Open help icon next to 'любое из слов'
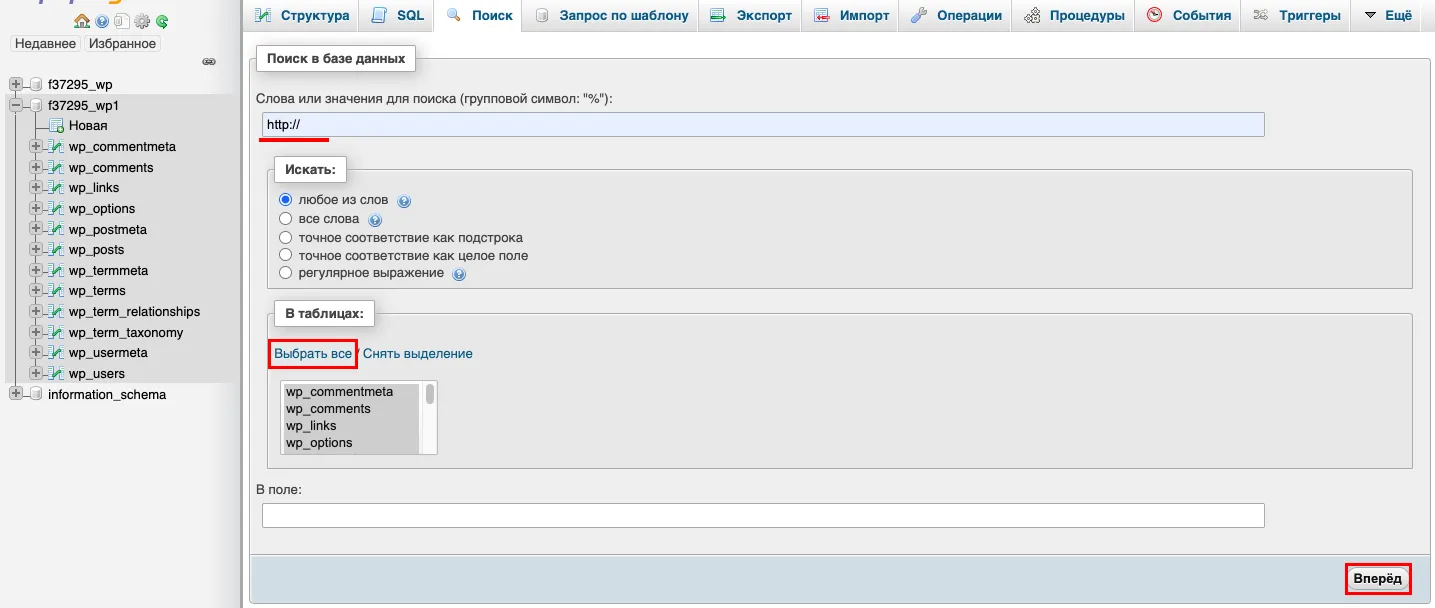The width and height of the screenshot is (1435, 608). click(x=404, y=201)
